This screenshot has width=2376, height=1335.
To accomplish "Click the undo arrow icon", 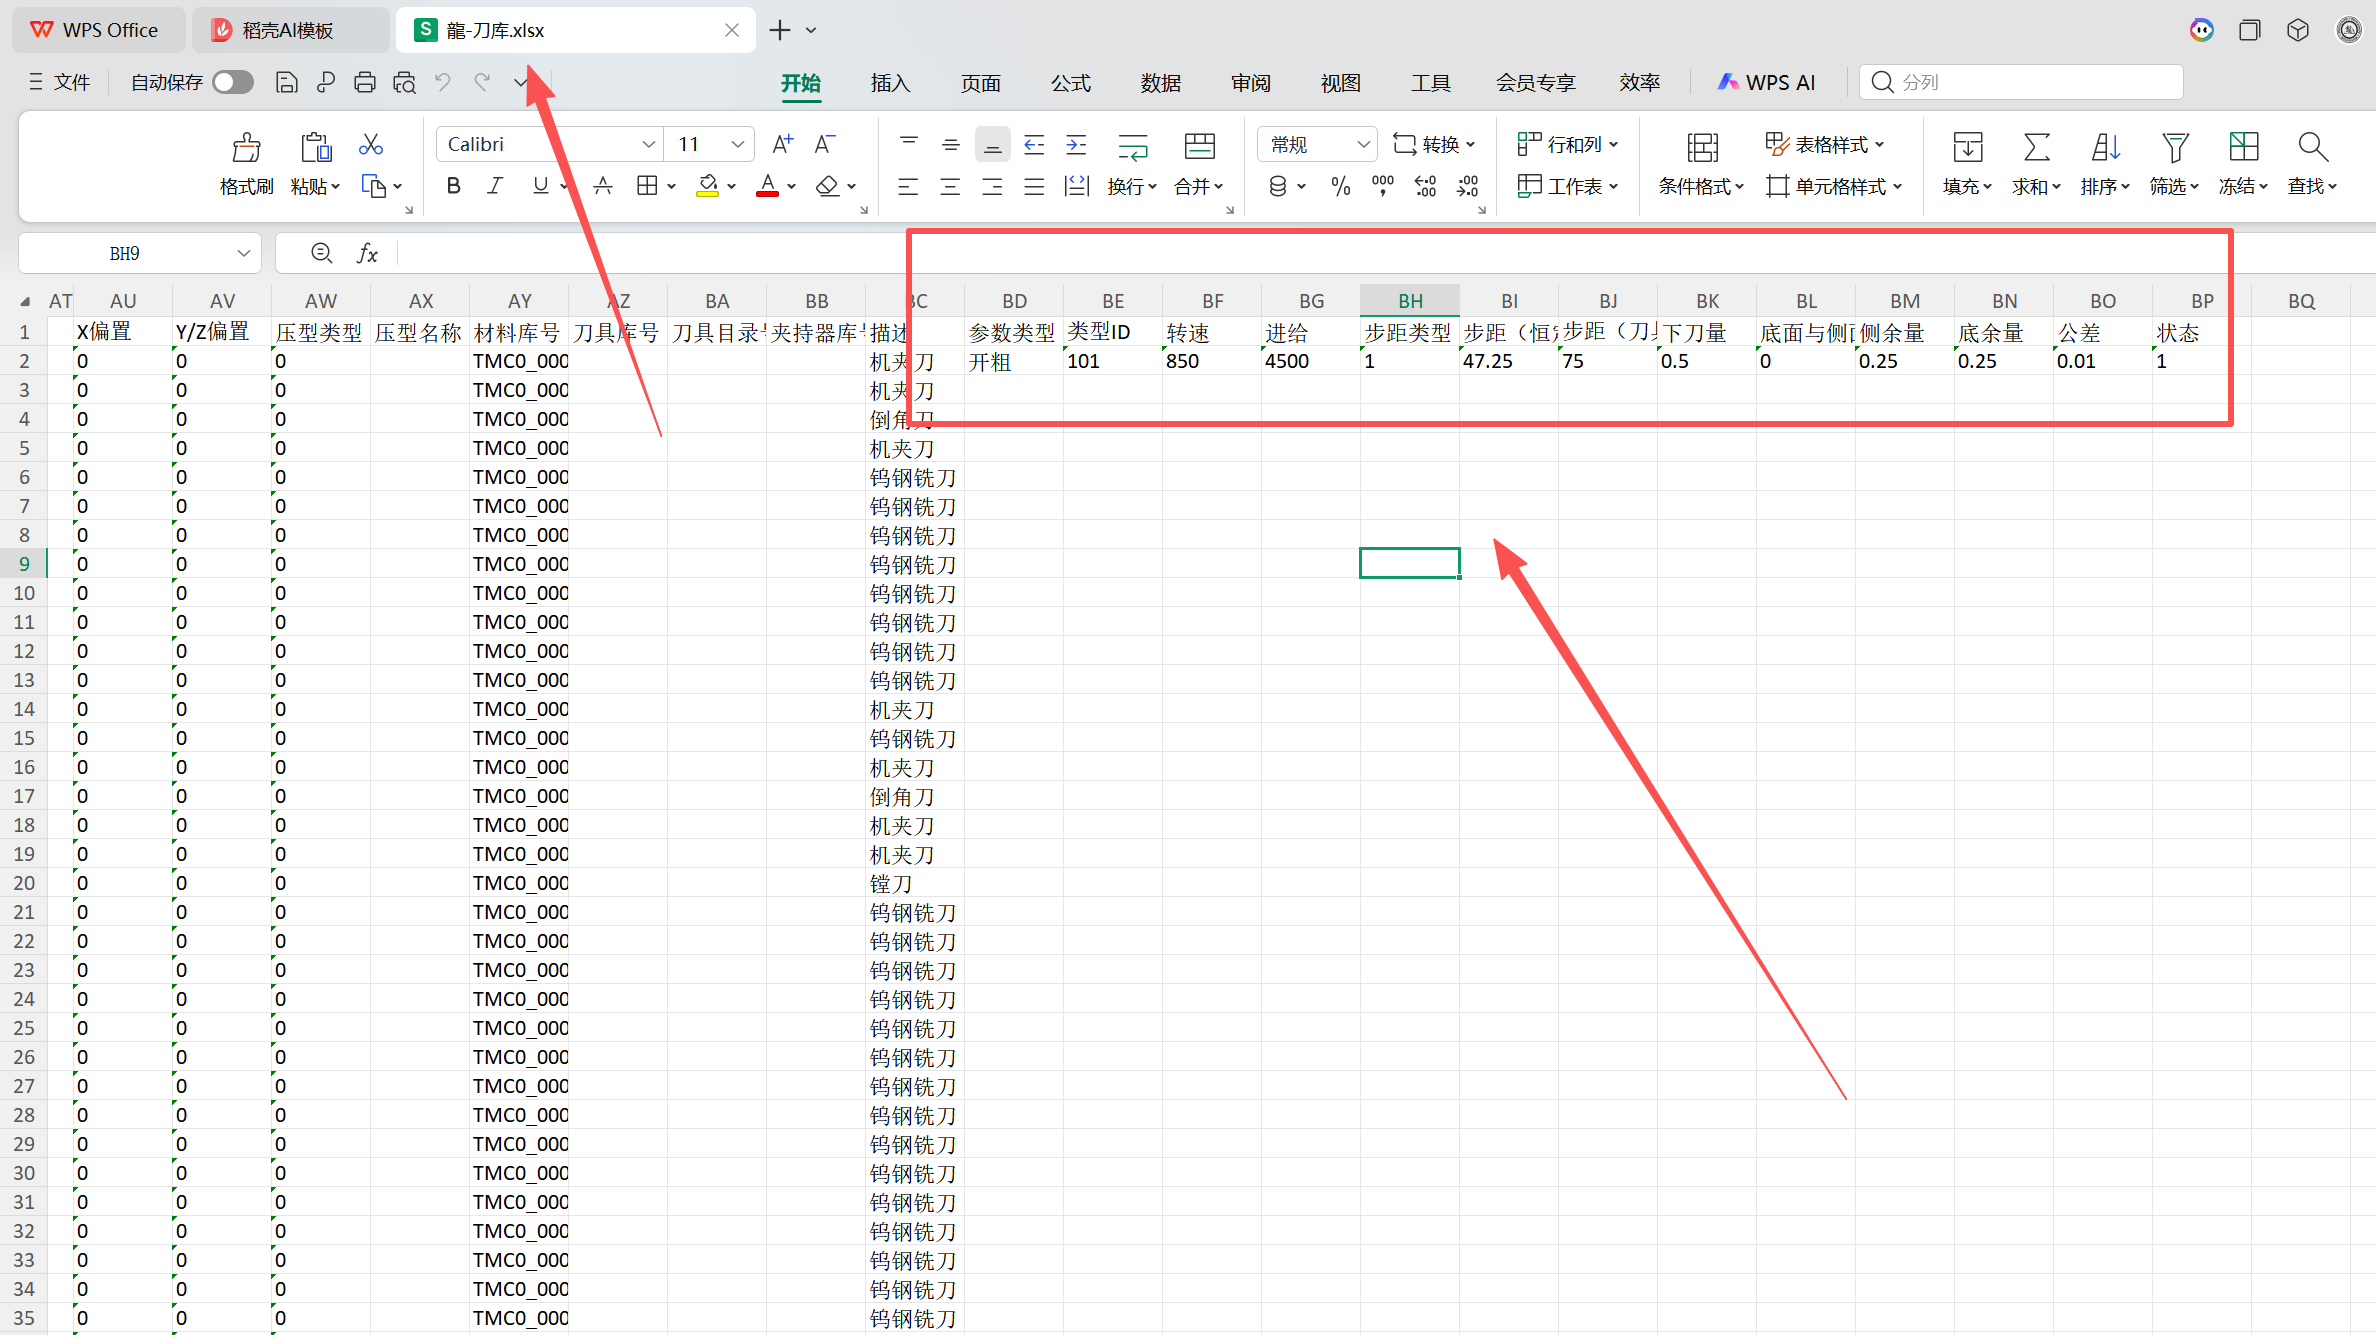I will click(443, 82).
